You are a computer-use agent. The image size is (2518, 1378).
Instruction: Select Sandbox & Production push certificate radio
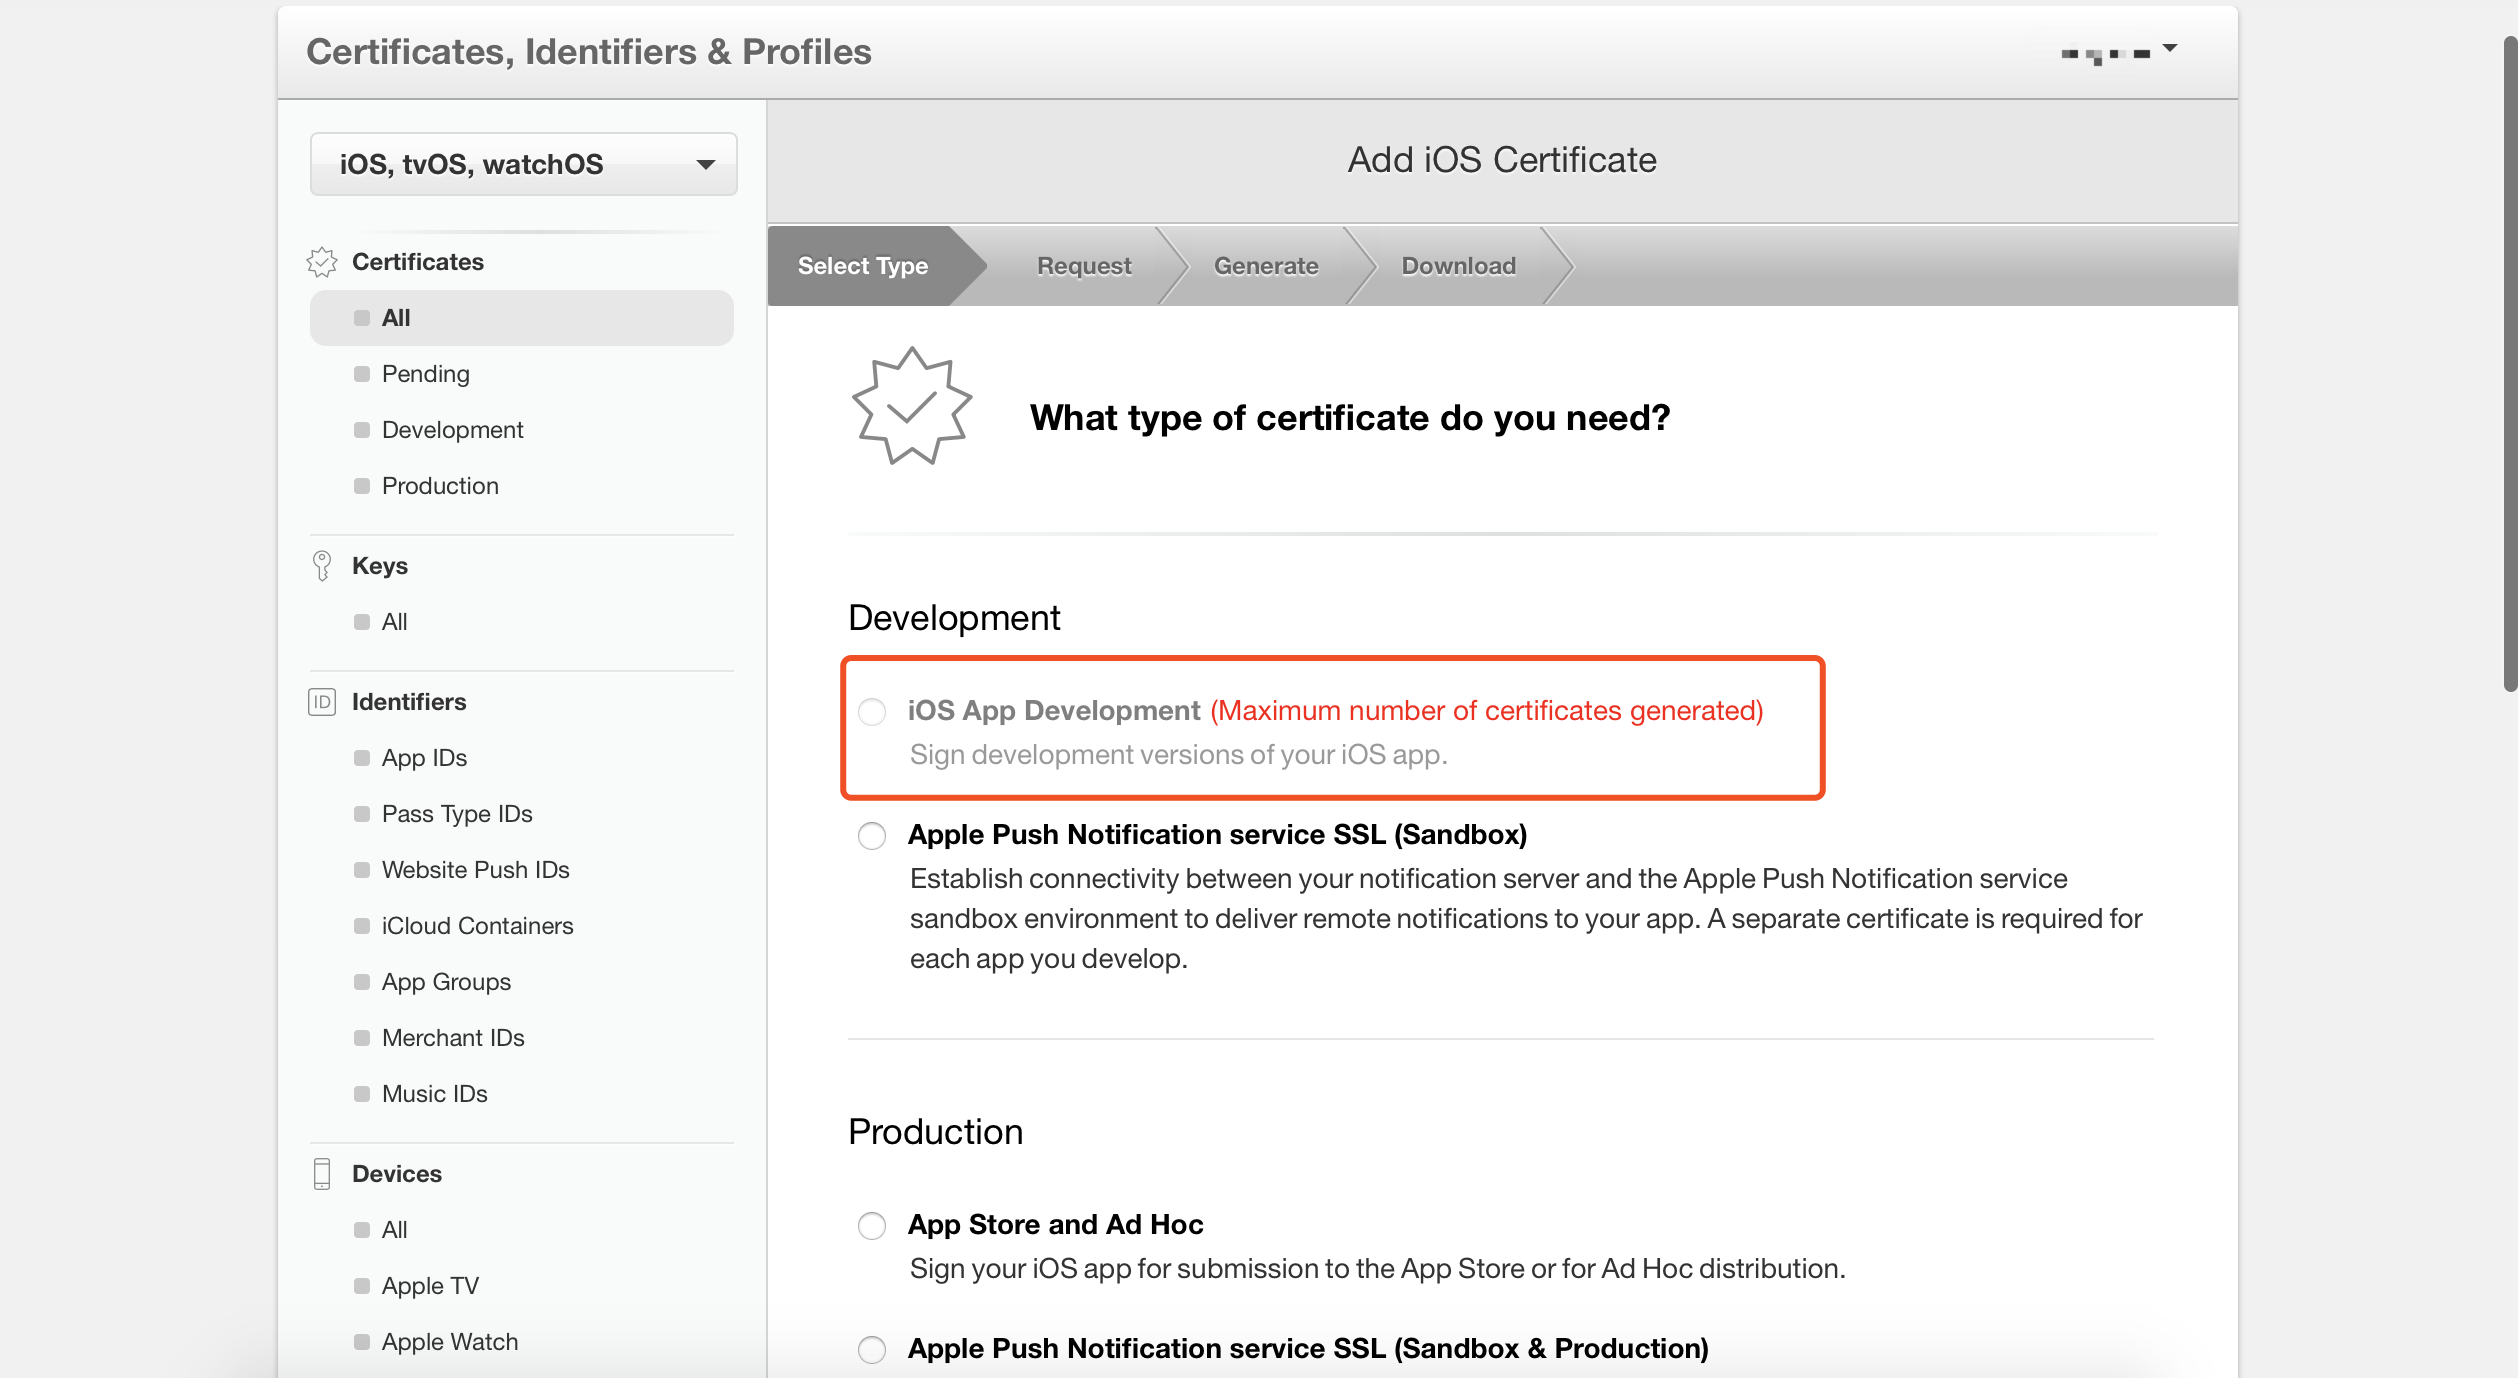(x=872, y=1350)
